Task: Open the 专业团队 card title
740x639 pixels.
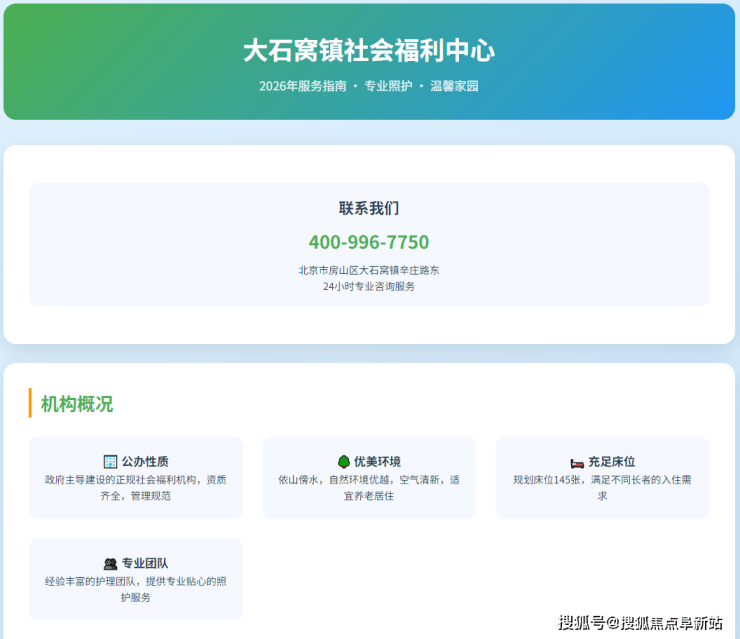Action: [x=145, y=564]
